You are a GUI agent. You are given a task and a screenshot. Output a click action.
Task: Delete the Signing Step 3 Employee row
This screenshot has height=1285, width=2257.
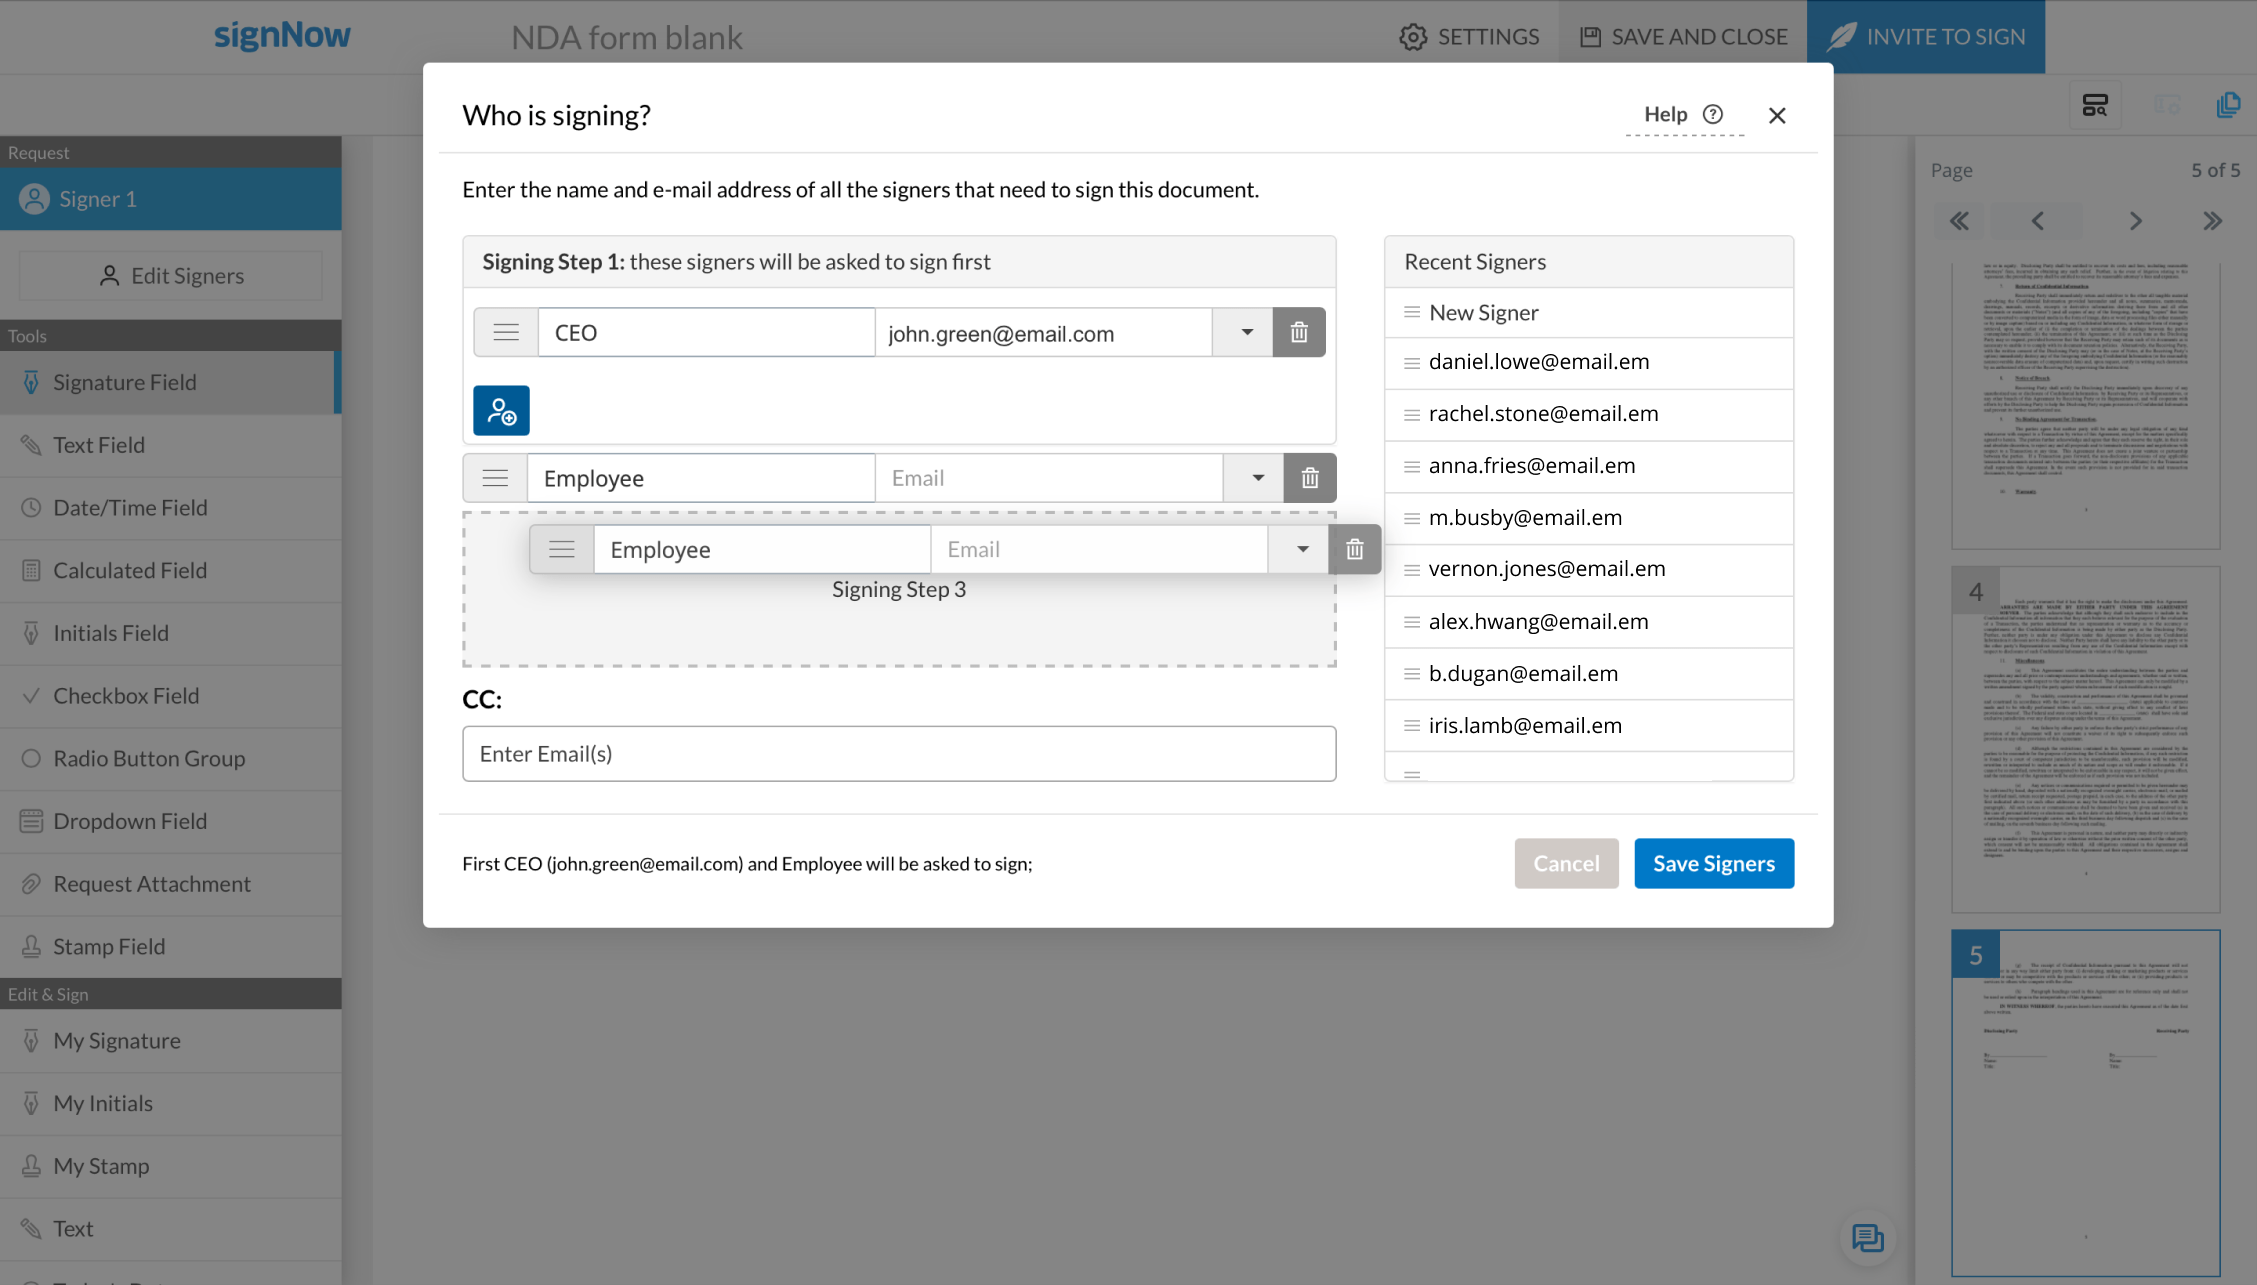pyautogui.click(x=1354, y=549)
